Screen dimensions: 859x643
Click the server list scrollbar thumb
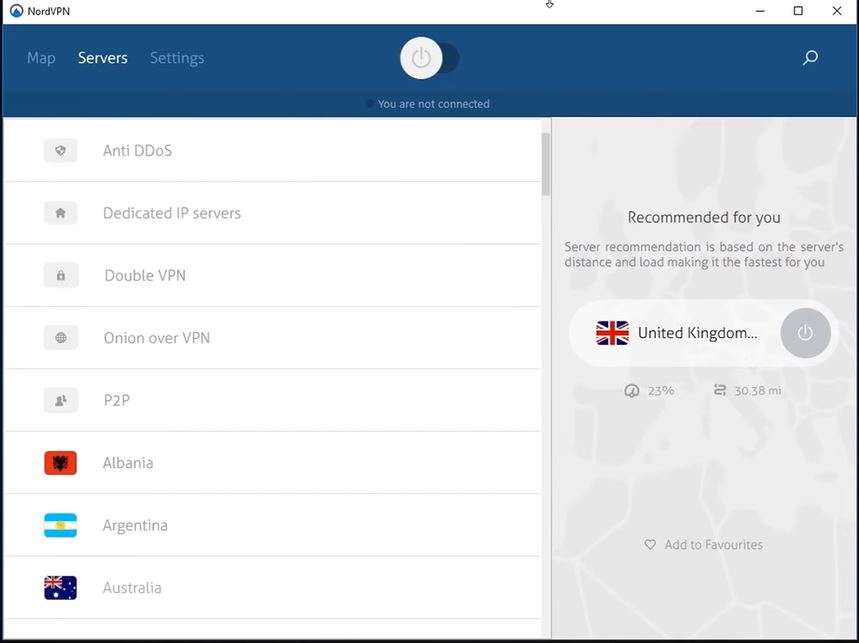[x=546, y=164]
